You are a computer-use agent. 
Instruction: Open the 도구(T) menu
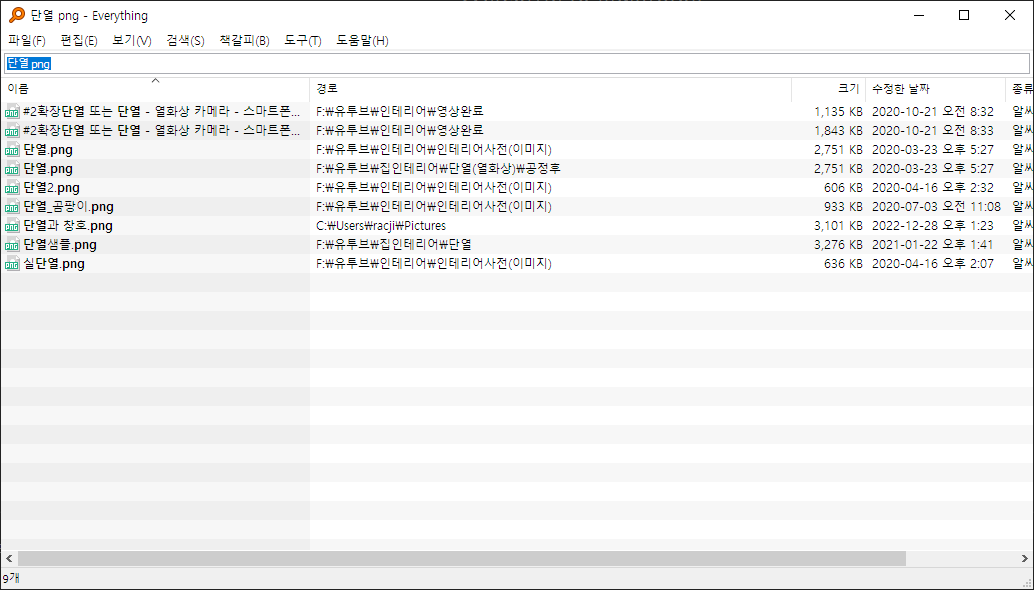(x=303, y=41)
